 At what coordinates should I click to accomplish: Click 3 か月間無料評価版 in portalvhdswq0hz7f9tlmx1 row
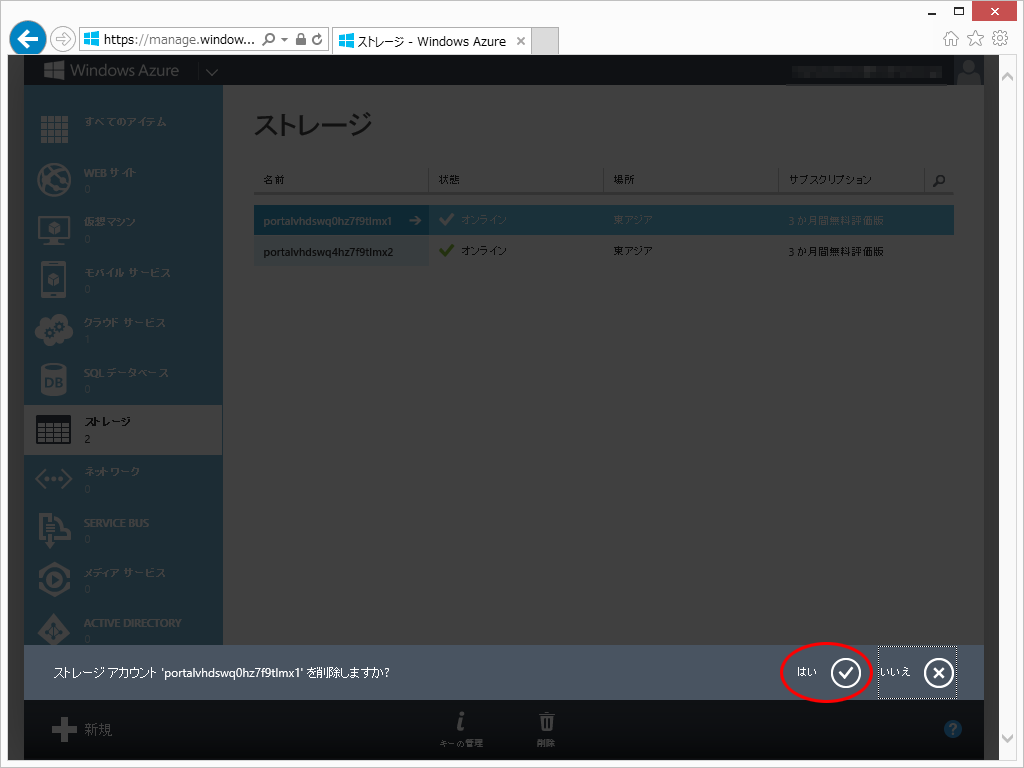[835, 221]
